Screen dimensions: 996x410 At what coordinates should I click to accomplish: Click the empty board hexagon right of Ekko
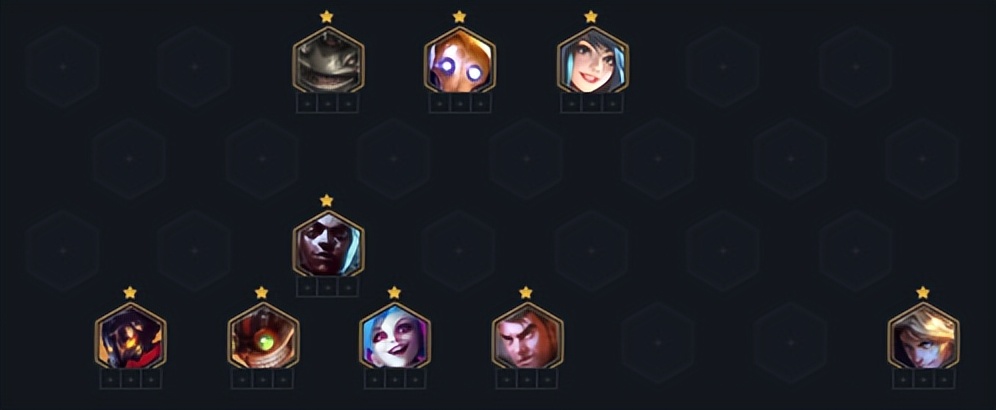tap(458, 250)
